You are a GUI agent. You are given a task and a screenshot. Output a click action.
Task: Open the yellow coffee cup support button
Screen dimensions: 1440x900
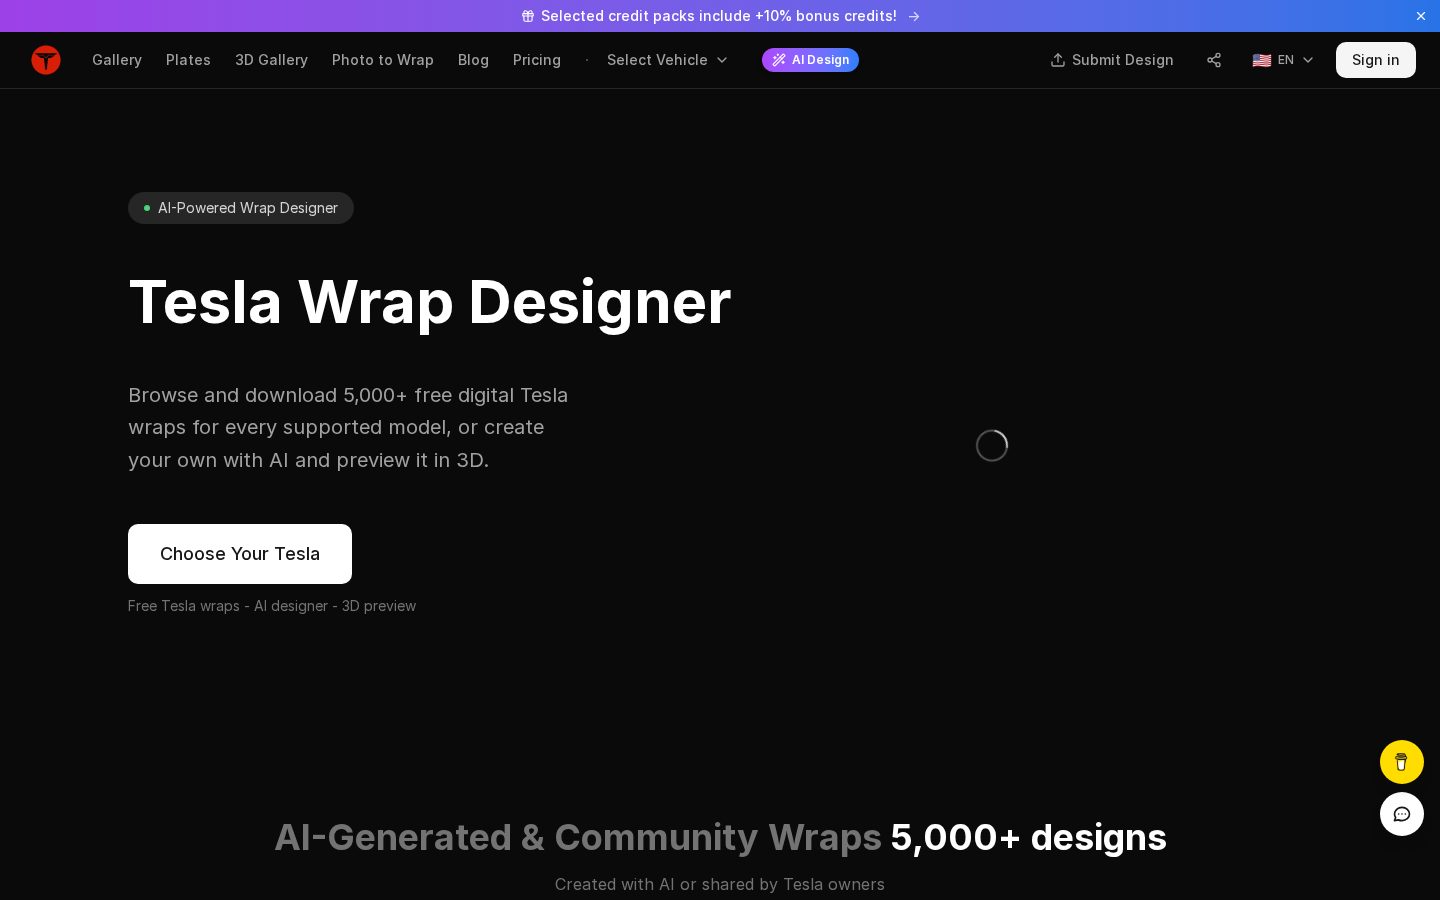(1402, 762)
